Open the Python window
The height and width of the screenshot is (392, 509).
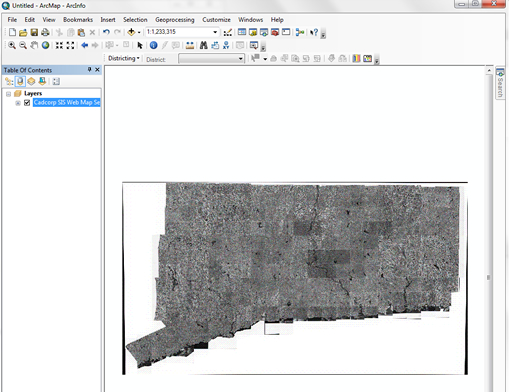[286, 32]
